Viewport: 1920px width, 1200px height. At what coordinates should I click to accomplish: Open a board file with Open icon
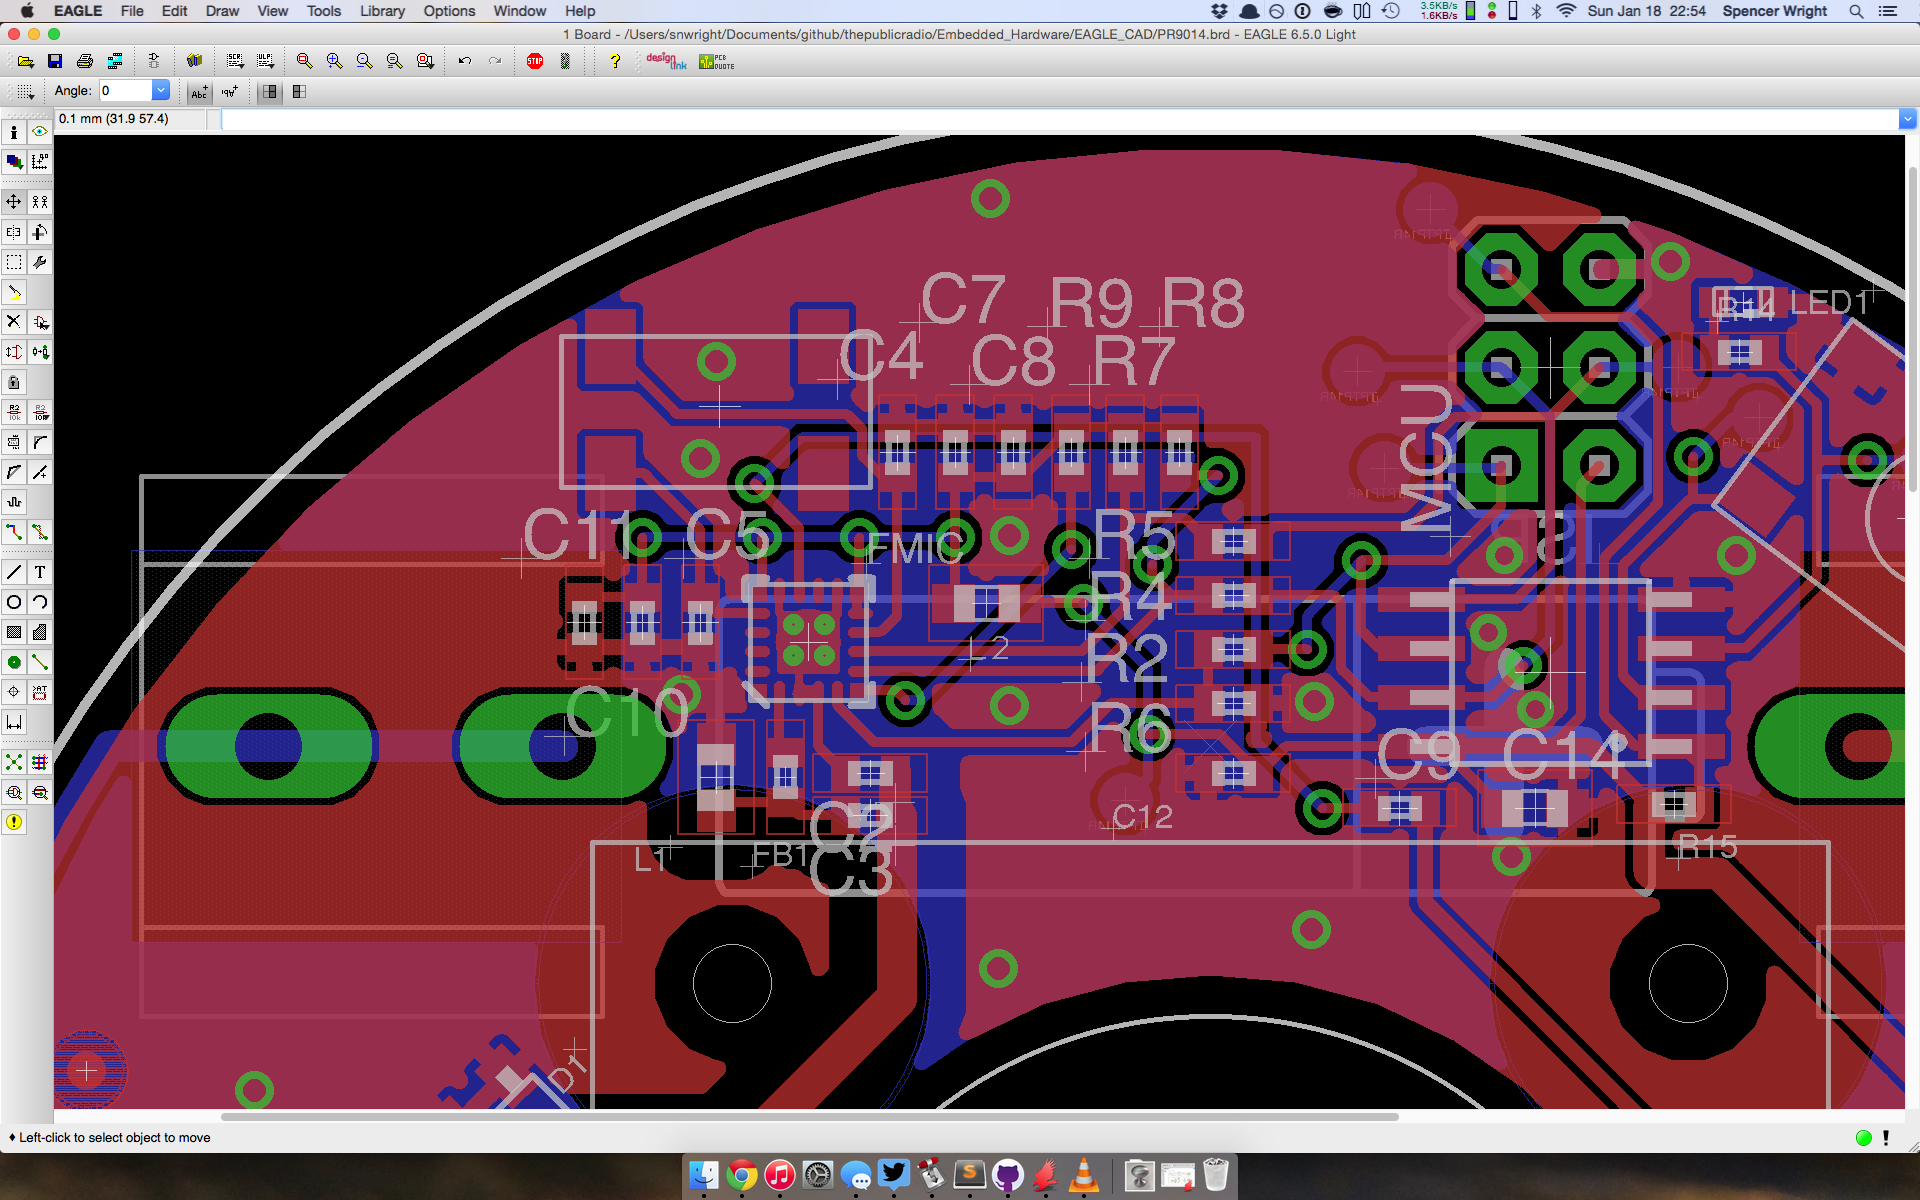25,62
